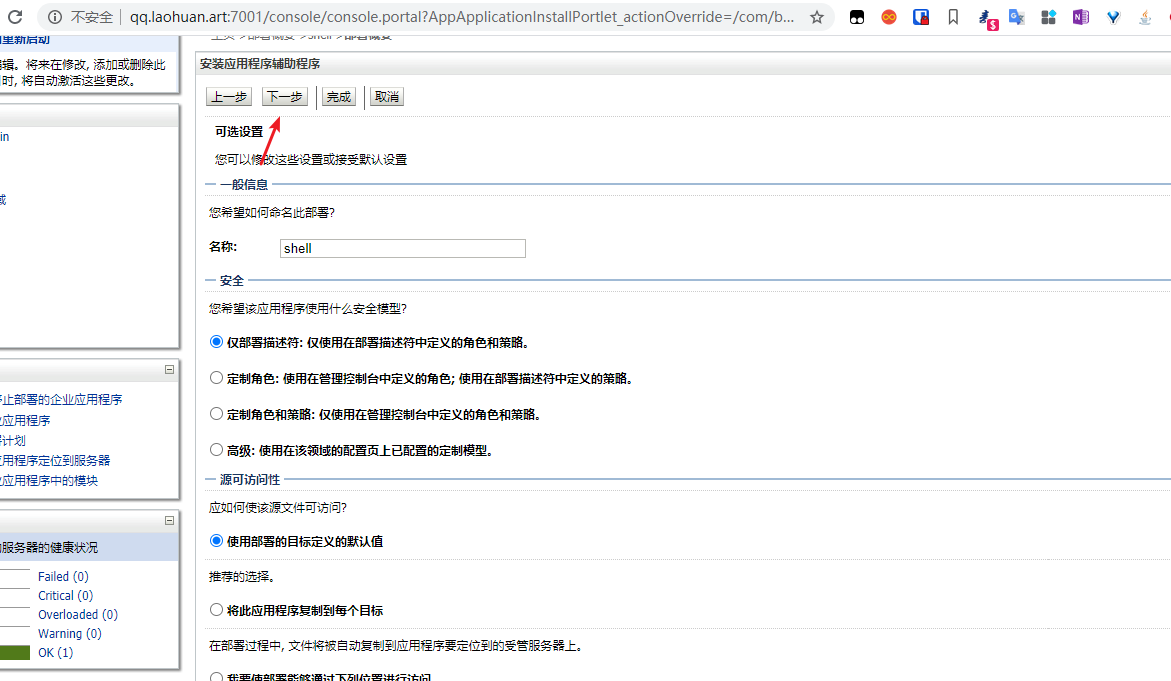Collapse the server health status panel
Image resolution: width=1171 pixels, height=681 pixels.
tap(169, 520)
